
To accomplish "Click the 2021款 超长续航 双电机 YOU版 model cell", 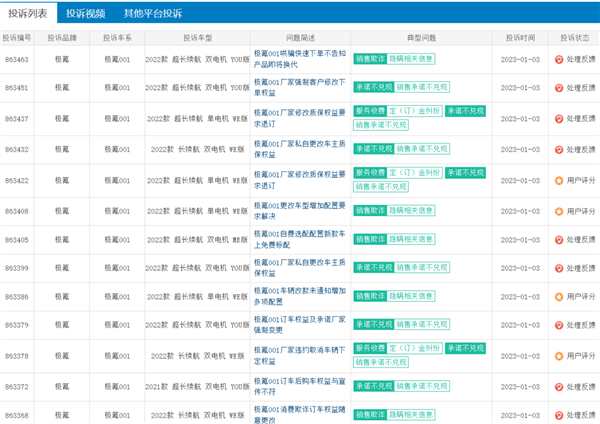I will [197, 387].
